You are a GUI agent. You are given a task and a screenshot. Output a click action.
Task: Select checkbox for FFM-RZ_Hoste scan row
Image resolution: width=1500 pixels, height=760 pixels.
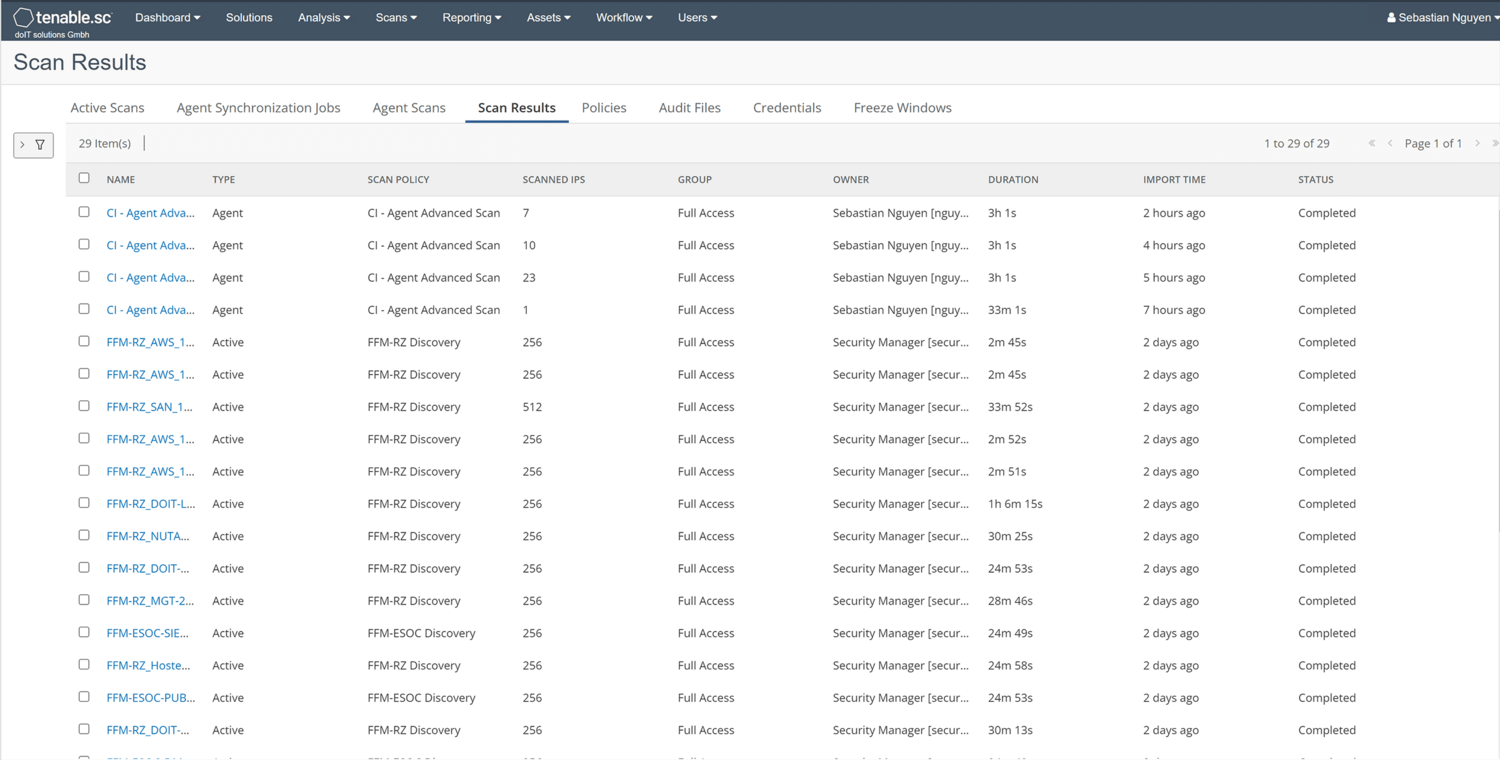pyautogui.click(x=84, y=665)
